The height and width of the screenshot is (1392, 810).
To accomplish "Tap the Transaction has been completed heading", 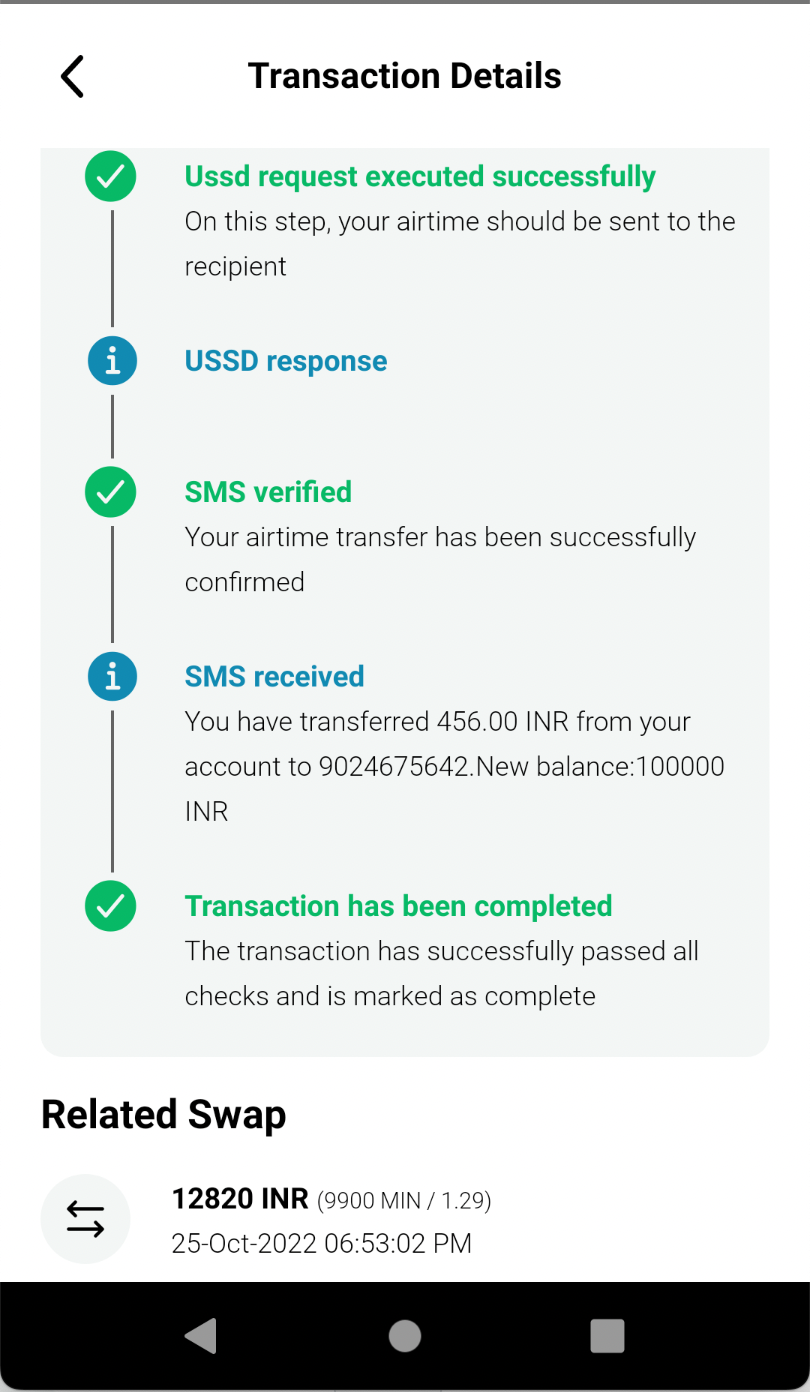I will [398, 906].
